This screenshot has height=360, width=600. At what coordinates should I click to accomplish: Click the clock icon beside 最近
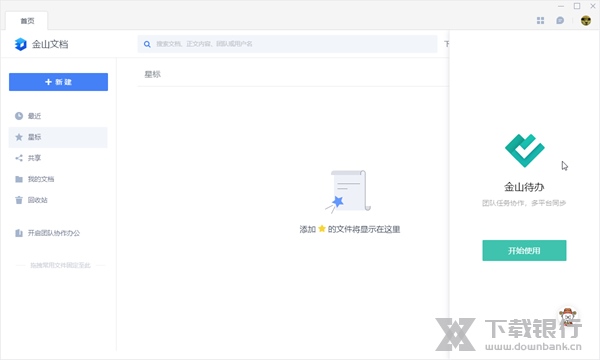coord(19,116)
